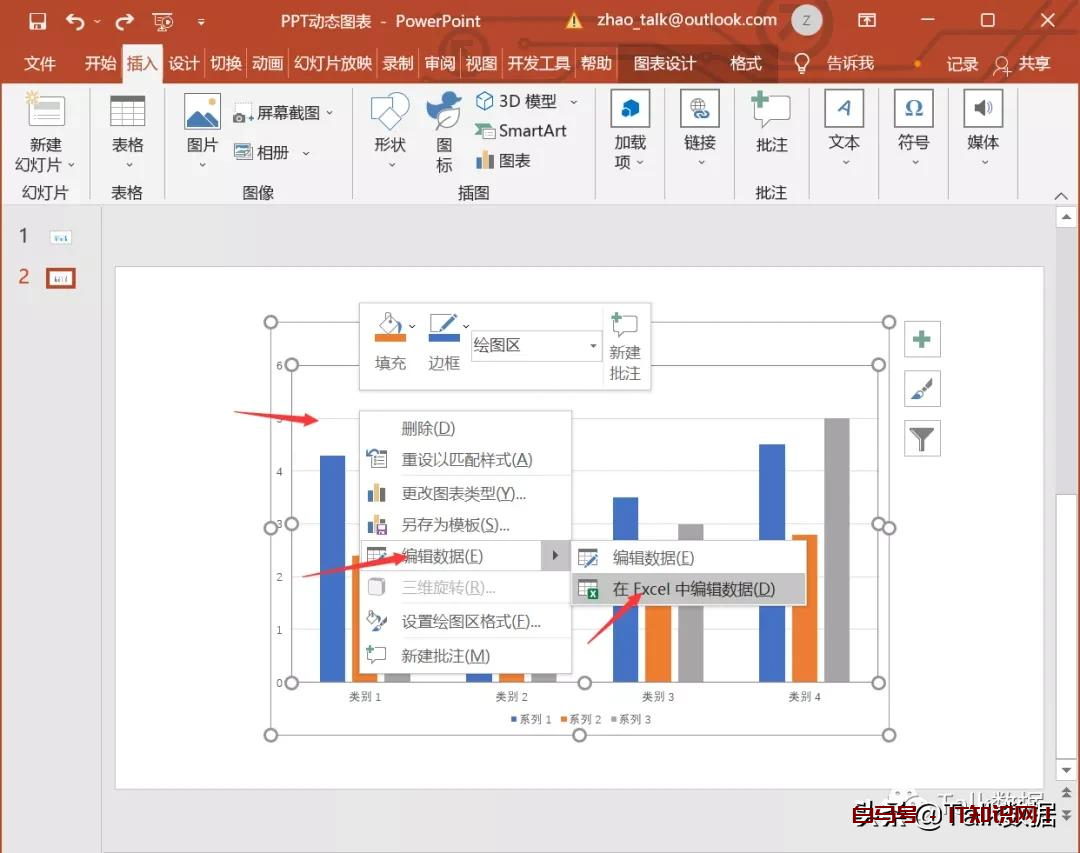
Task: Select slide 2 in the thumbnail panel
Action: pos(60,277)
